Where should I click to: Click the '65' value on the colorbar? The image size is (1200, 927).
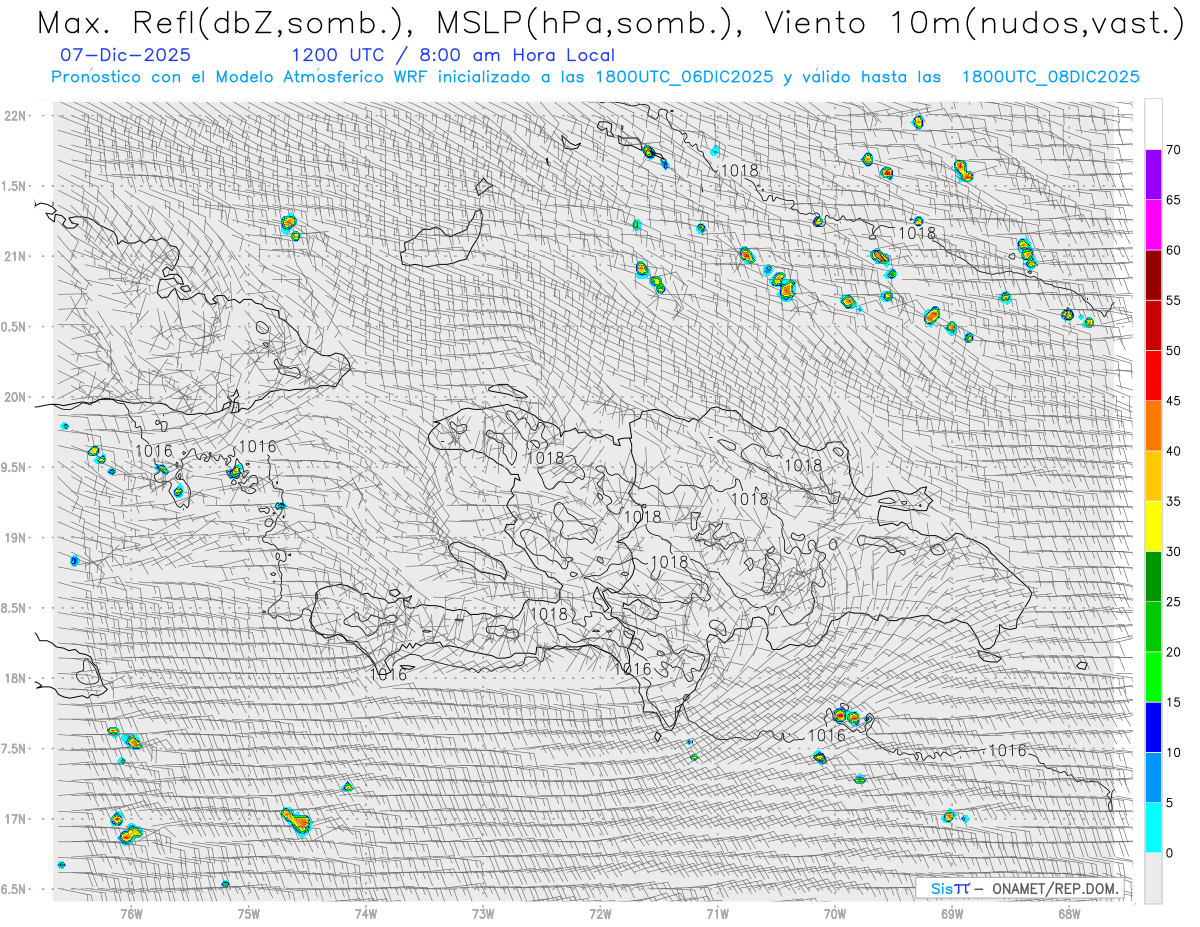tap(1173, 200)
